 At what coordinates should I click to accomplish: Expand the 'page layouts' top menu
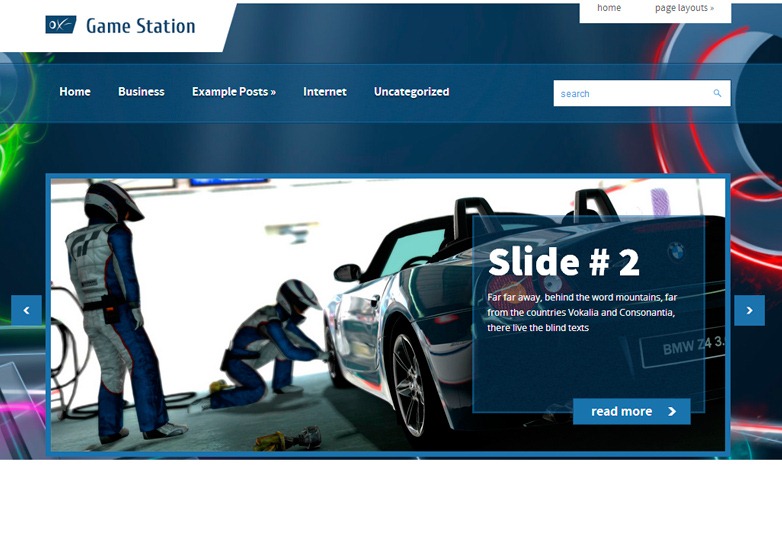click(x=684, y=8)
